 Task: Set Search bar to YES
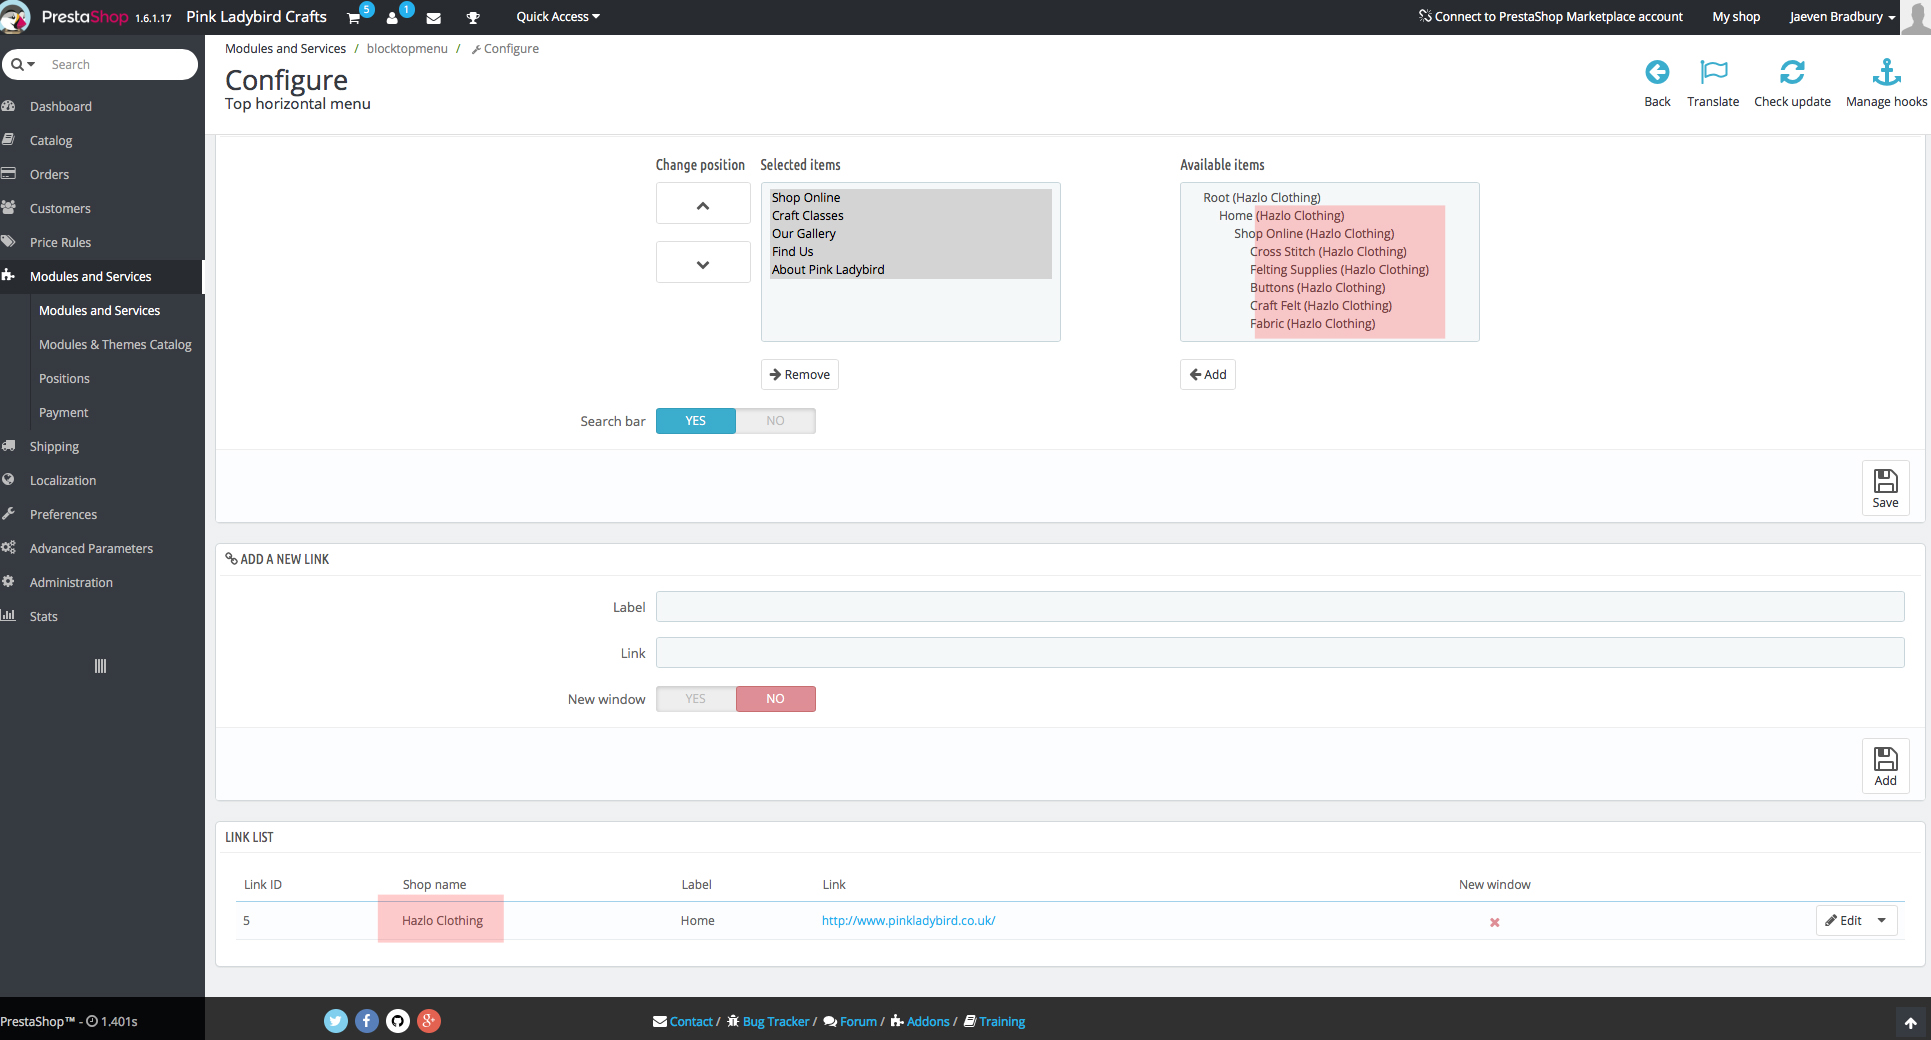click(696, 421)
